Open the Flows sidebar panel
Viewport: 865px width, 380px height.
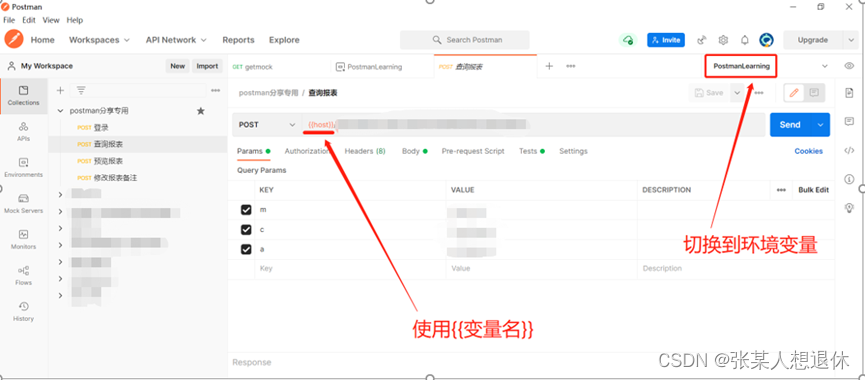[x=23, y=276]
